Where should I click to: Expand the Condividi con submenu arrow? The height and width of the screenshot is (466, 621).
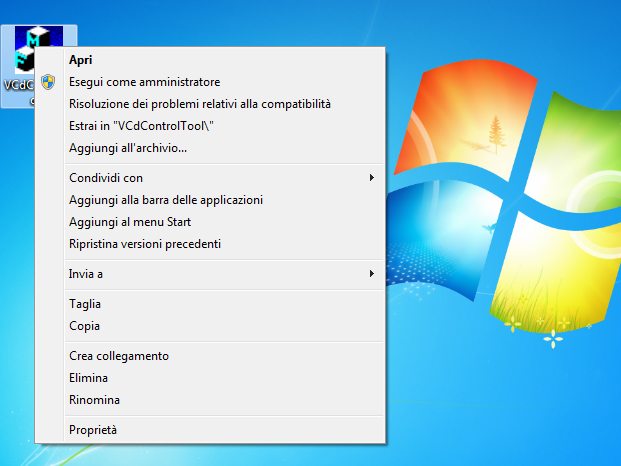371,178
